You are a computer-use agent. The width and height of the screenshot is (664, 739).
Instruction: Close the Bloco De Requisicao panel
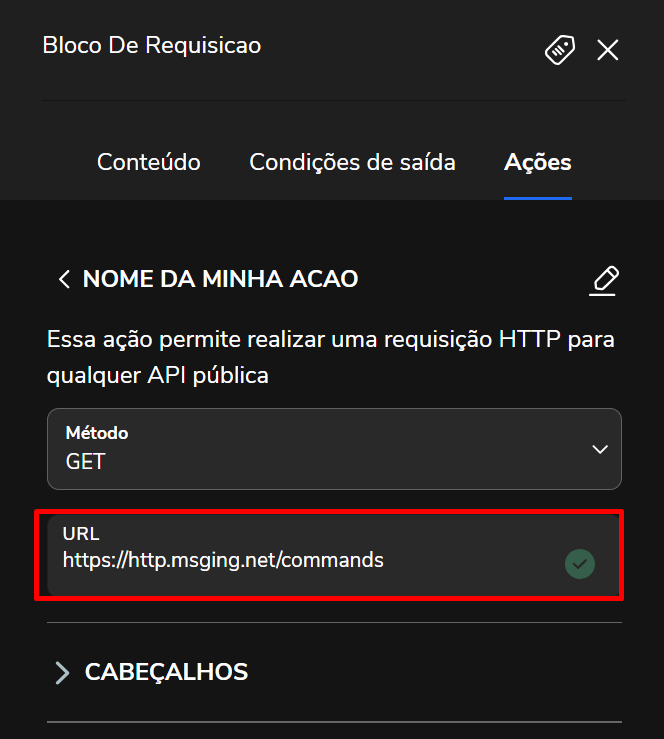[608, 50]
